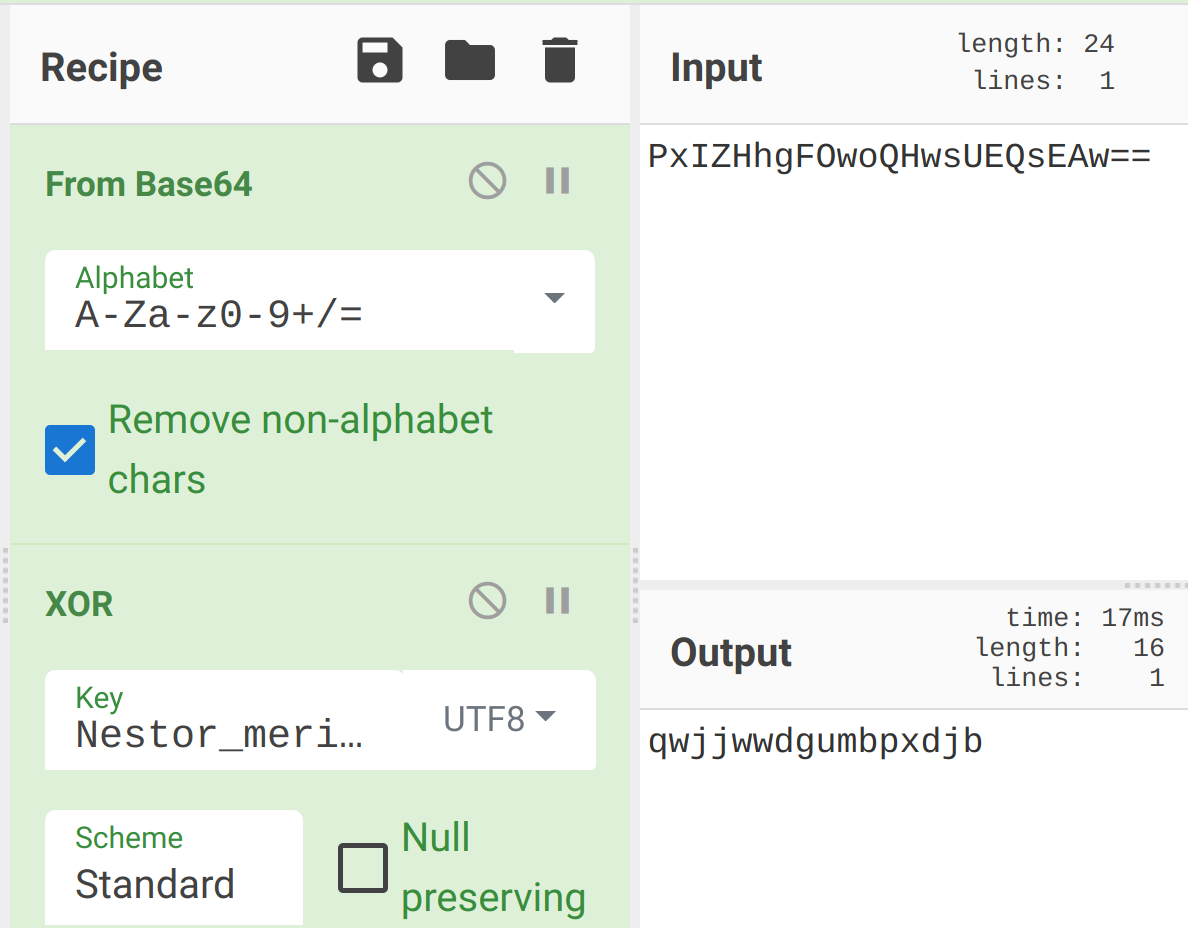The height and width of the screenshot is (928, 1188).
Task: Clear the recipe with the trash icon
Action: pyautogui.click(x=561, y=60)
